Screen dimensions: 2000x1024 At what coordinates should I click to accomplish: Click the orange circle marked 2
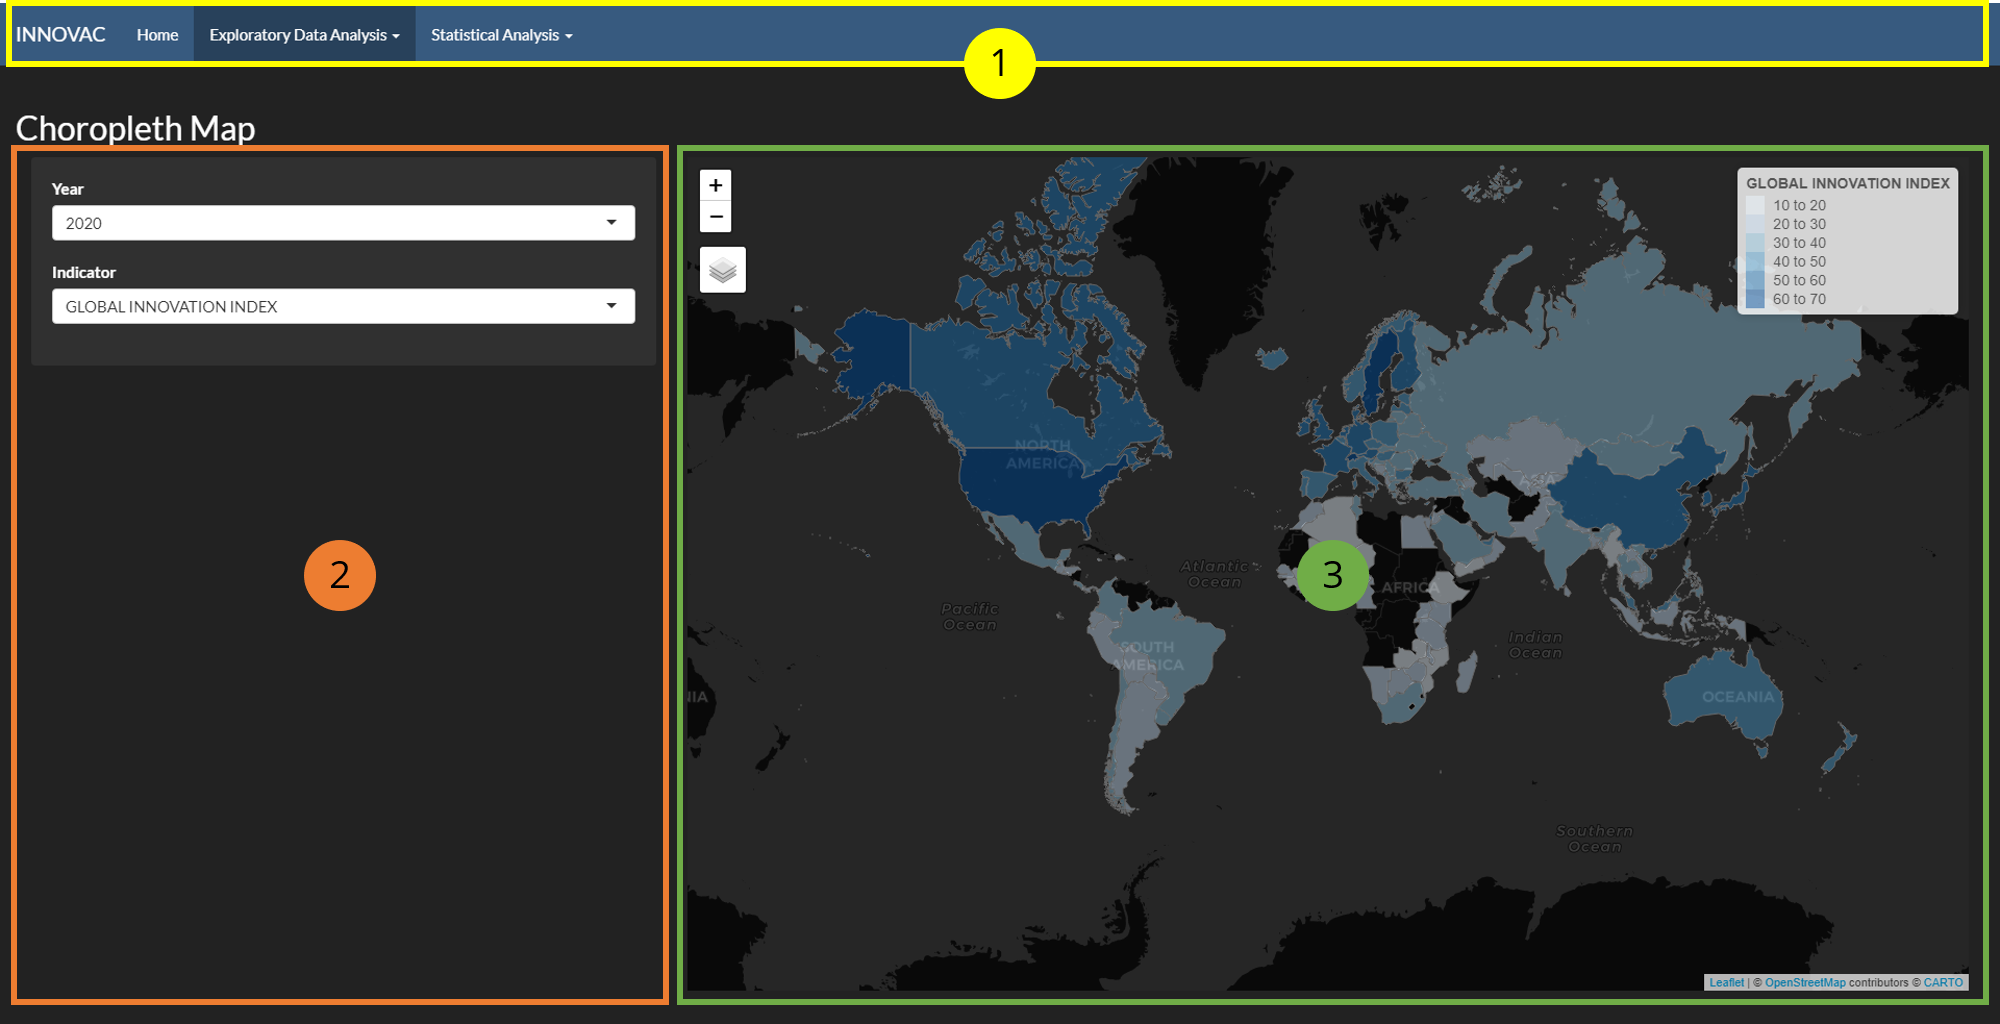340,575
